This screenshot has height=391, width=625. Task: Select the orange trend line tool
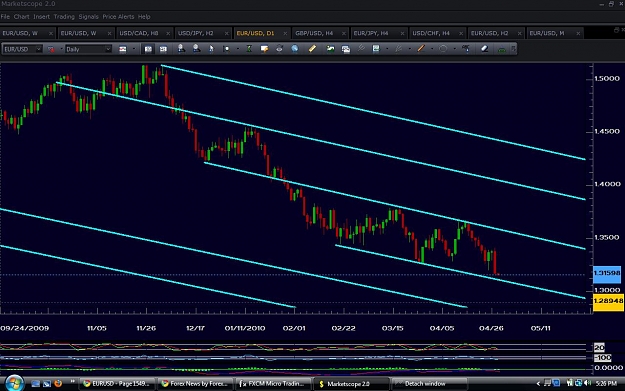click(x=421, y=49)
